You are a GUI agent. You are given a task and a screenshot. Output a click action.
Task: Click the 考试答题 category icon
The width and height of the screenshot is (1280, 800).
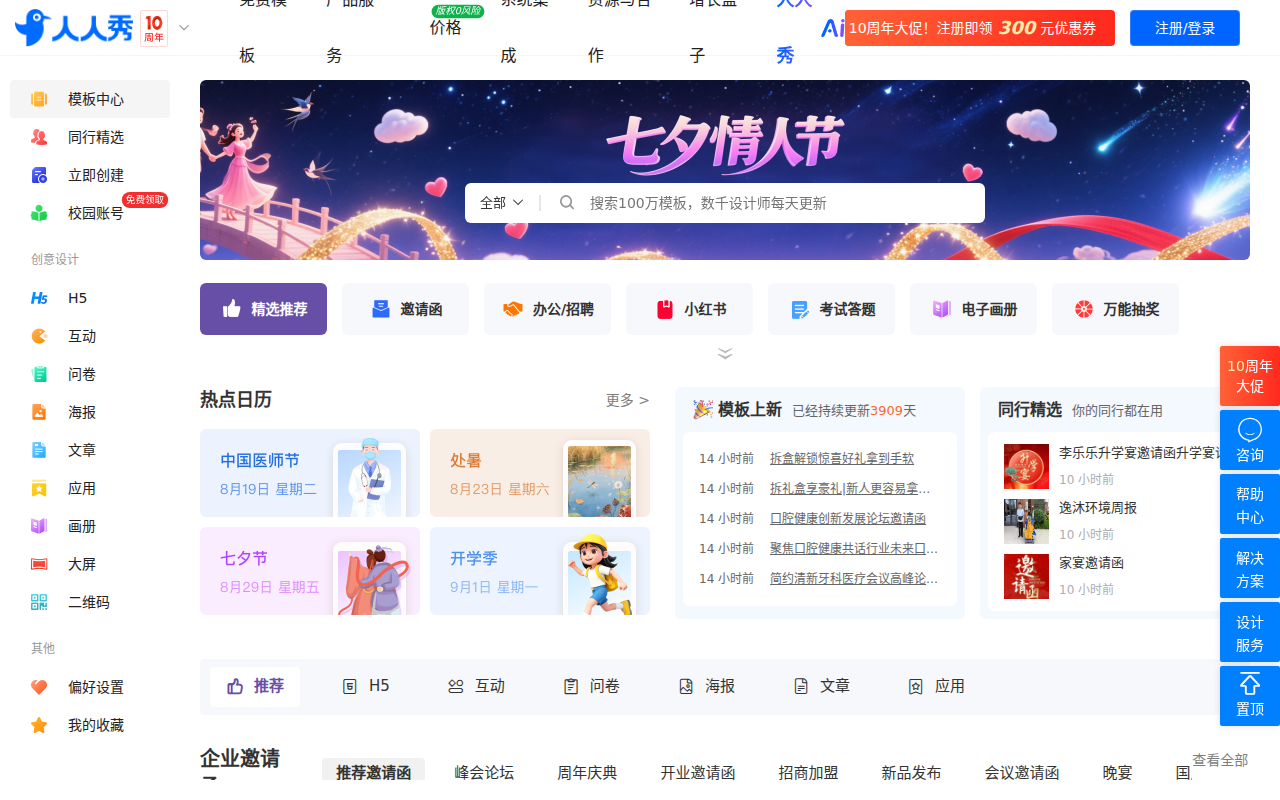click(800, 309)
